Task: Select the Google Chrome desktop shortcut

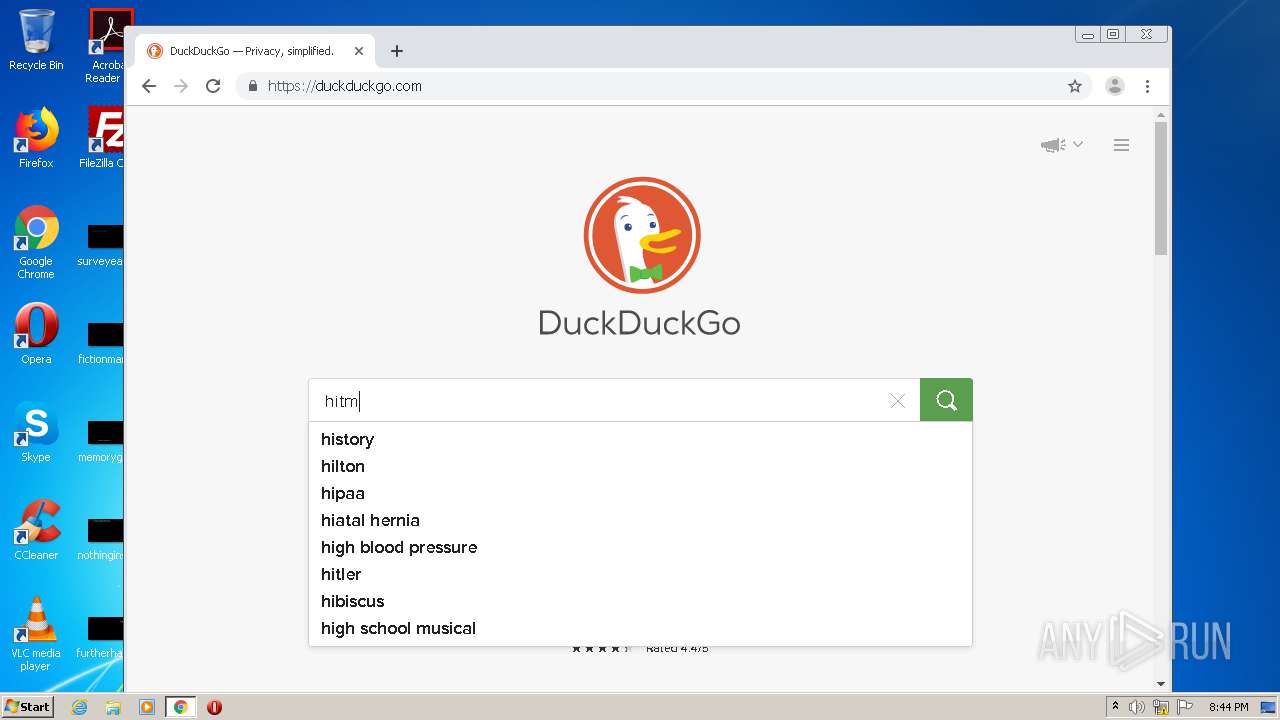Action: pos(36,243)
